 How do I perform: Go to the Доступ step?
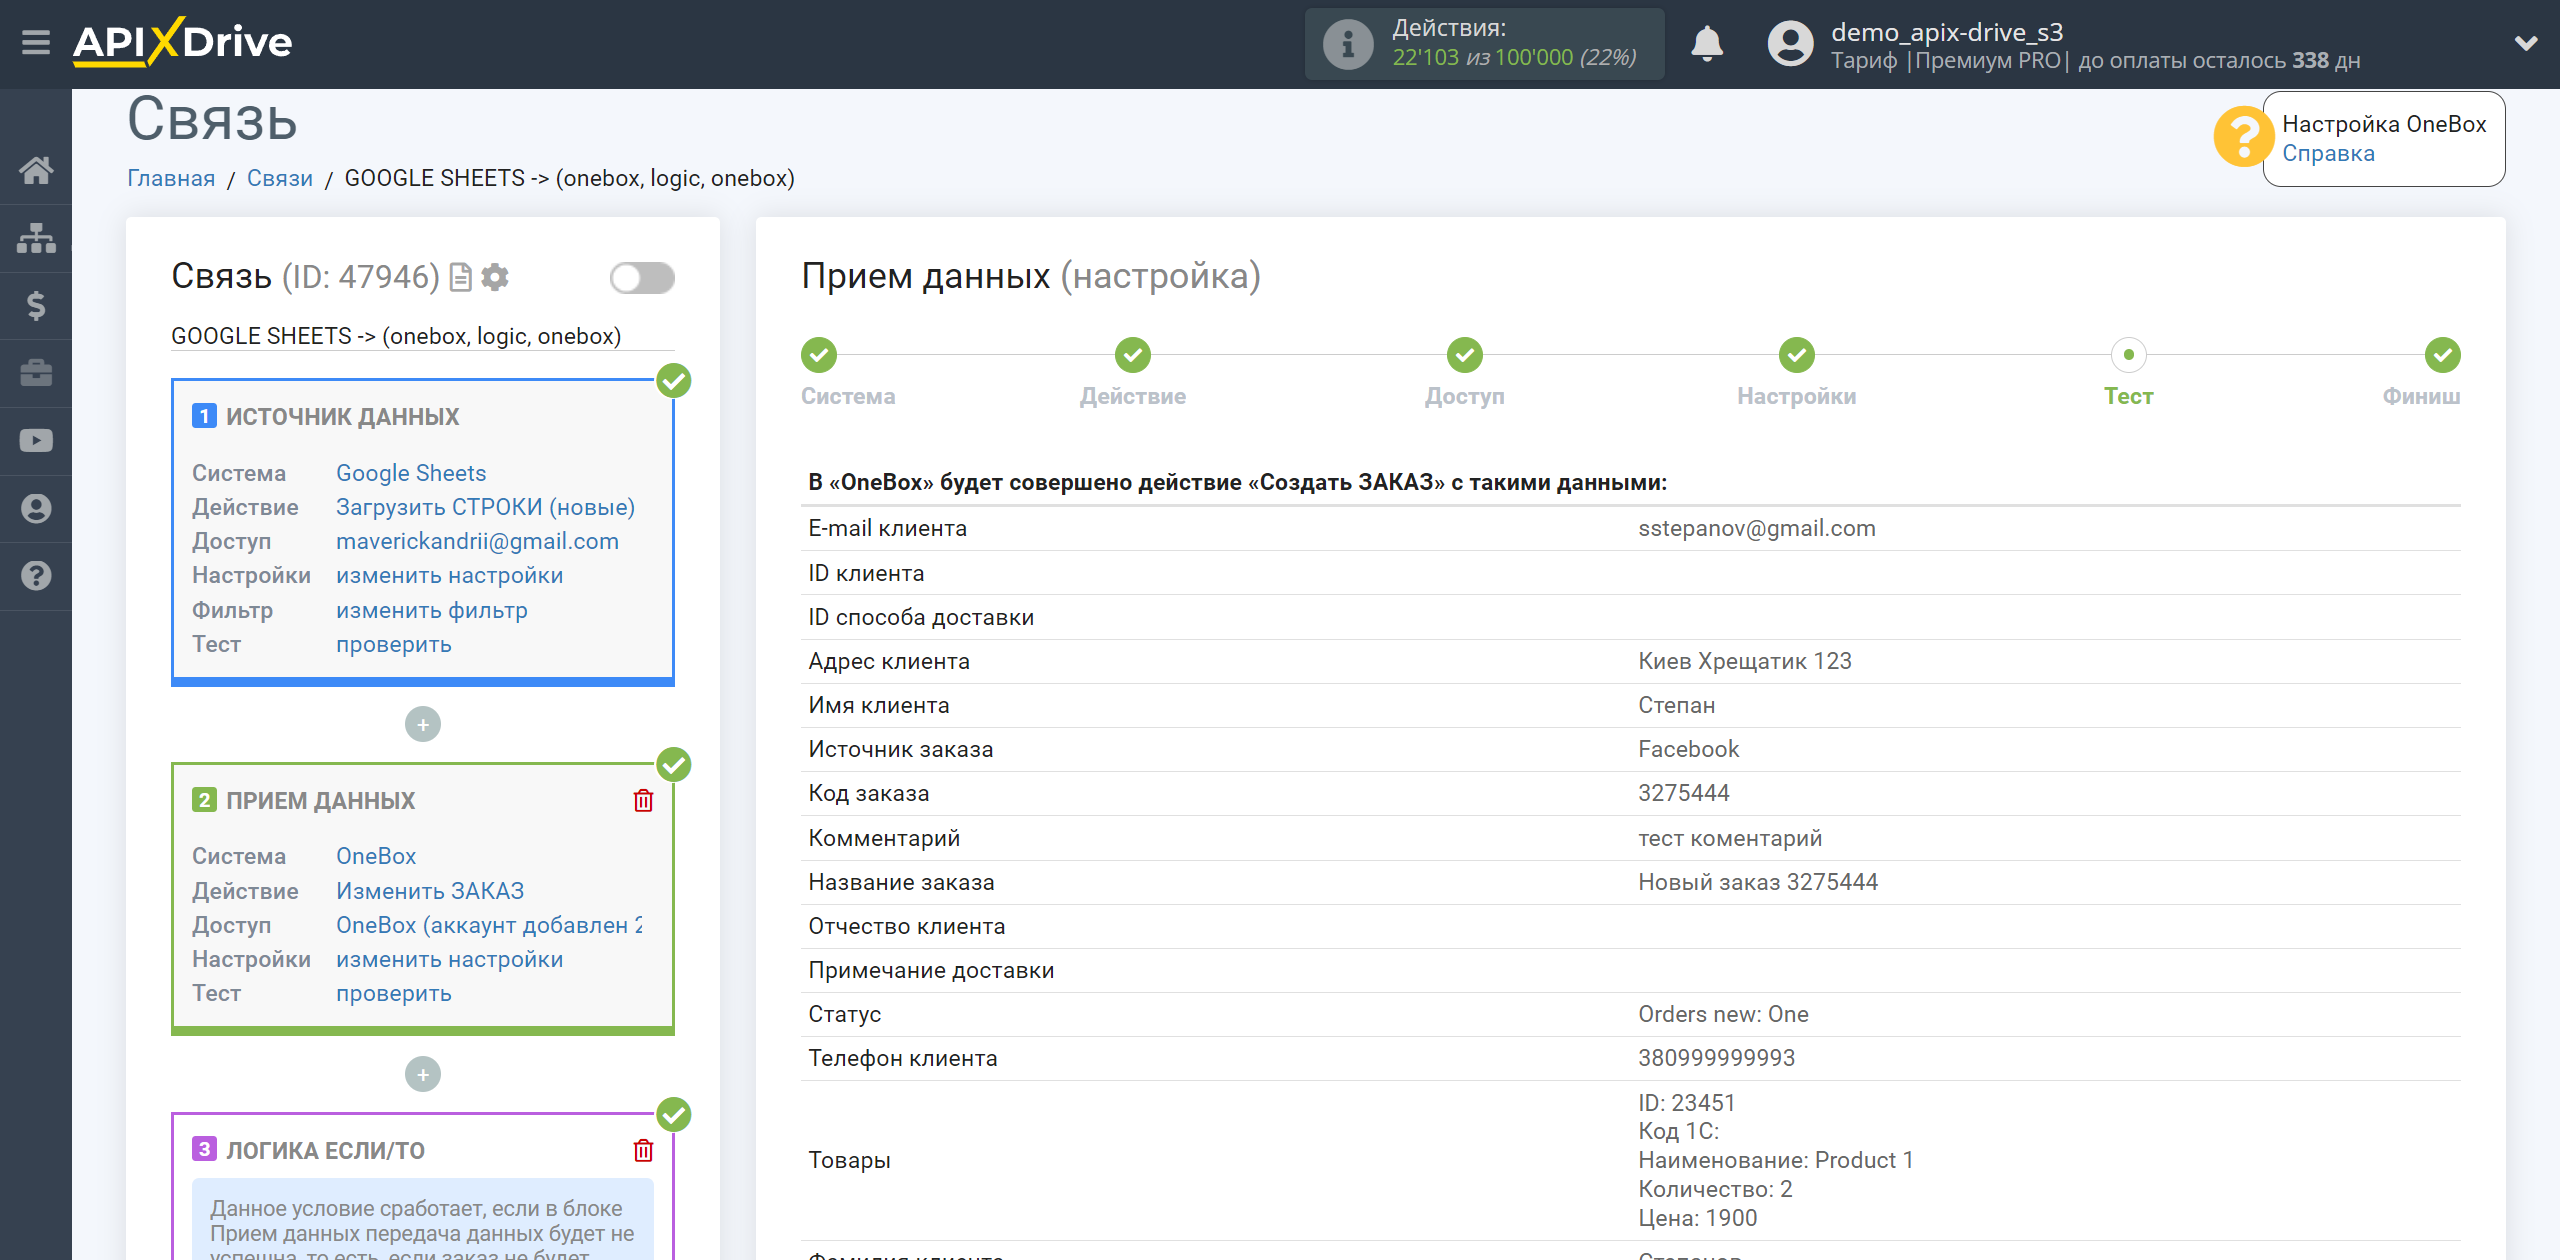pyautogui.click(x=1465, y=355)
